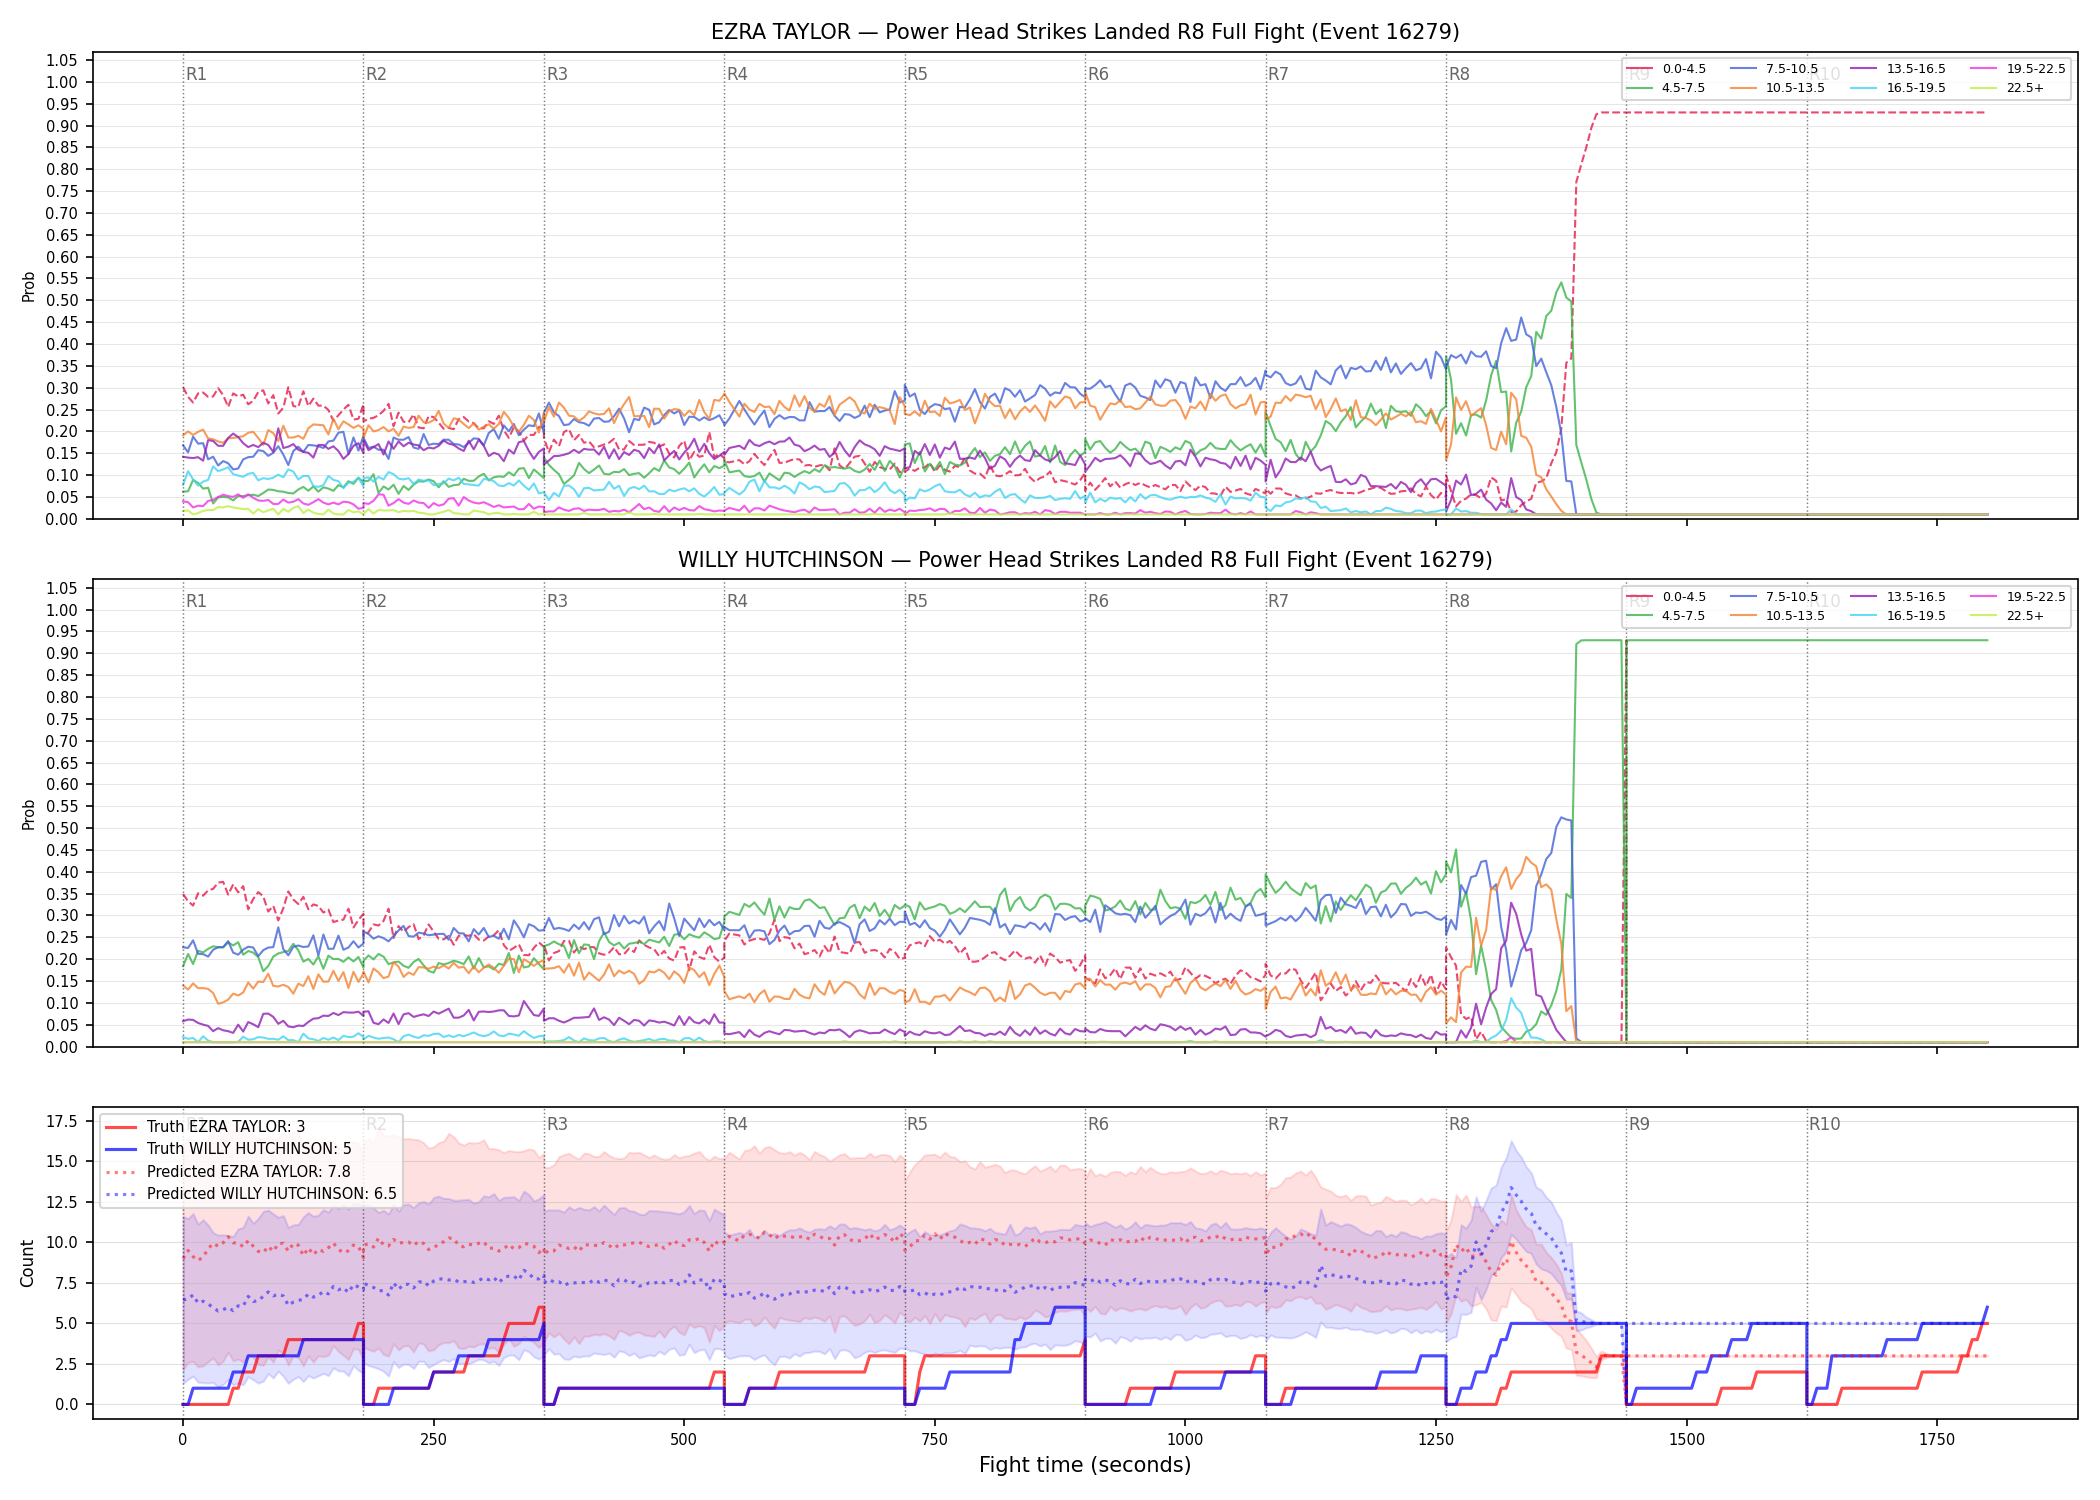Image resolution: width=2100 pixels, height=1500 pixels.
Task: Click the R3 round label in the count chart
Action: pos(557,1124)
